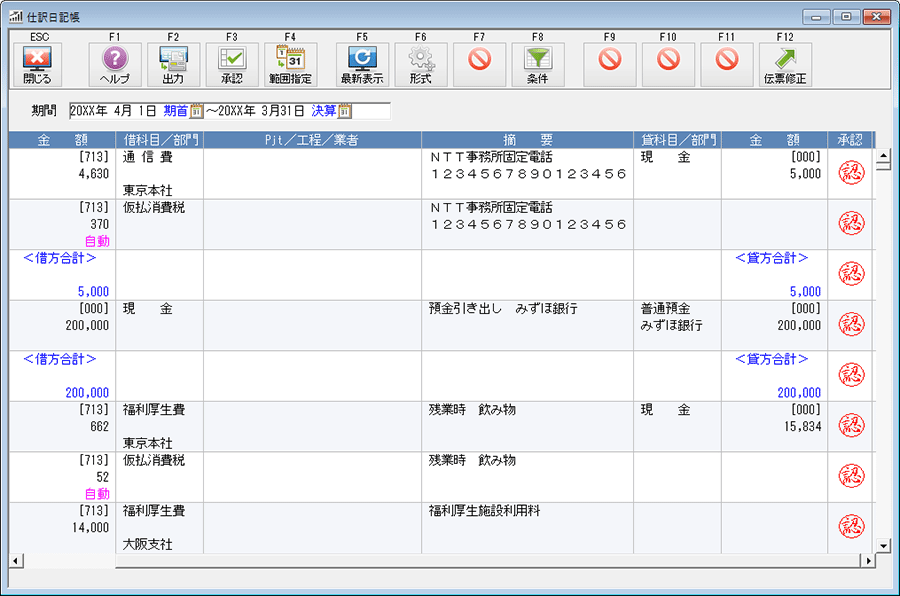900x596 pixels.
Task: Click the 認 stamp on the first 仮払消費税 row
Action: (851, 223)
